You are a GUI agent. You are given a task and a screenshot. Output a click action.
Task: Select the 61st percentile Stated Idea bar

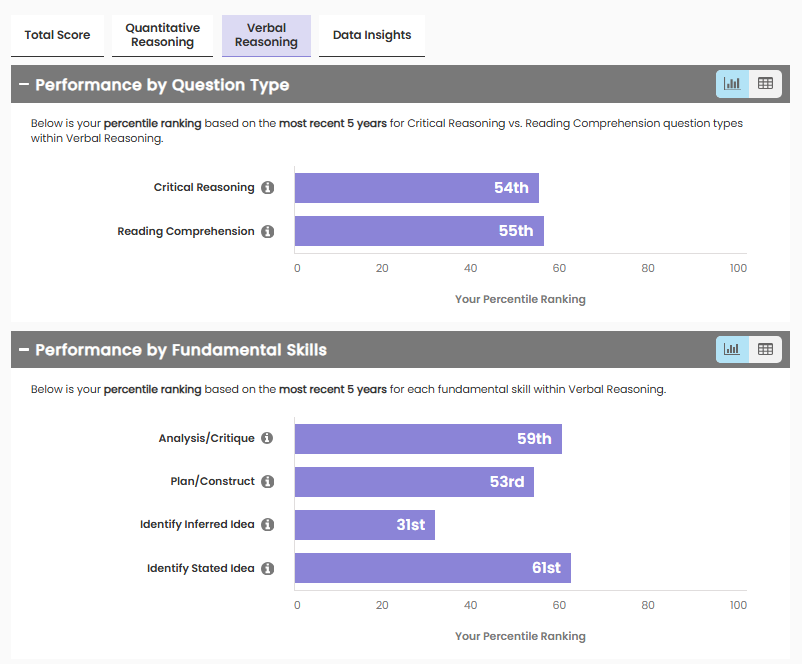pos(432,568)
